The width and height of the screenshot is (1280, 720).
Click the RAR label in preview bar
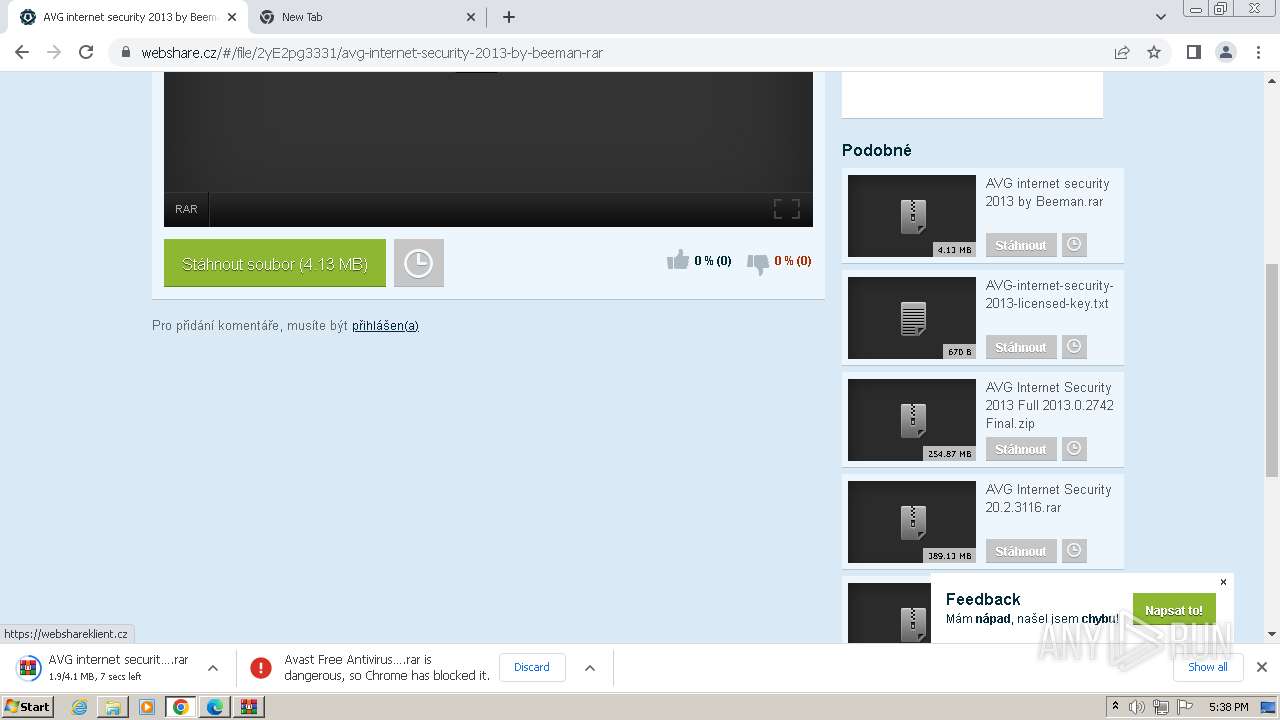coord(186,209)
